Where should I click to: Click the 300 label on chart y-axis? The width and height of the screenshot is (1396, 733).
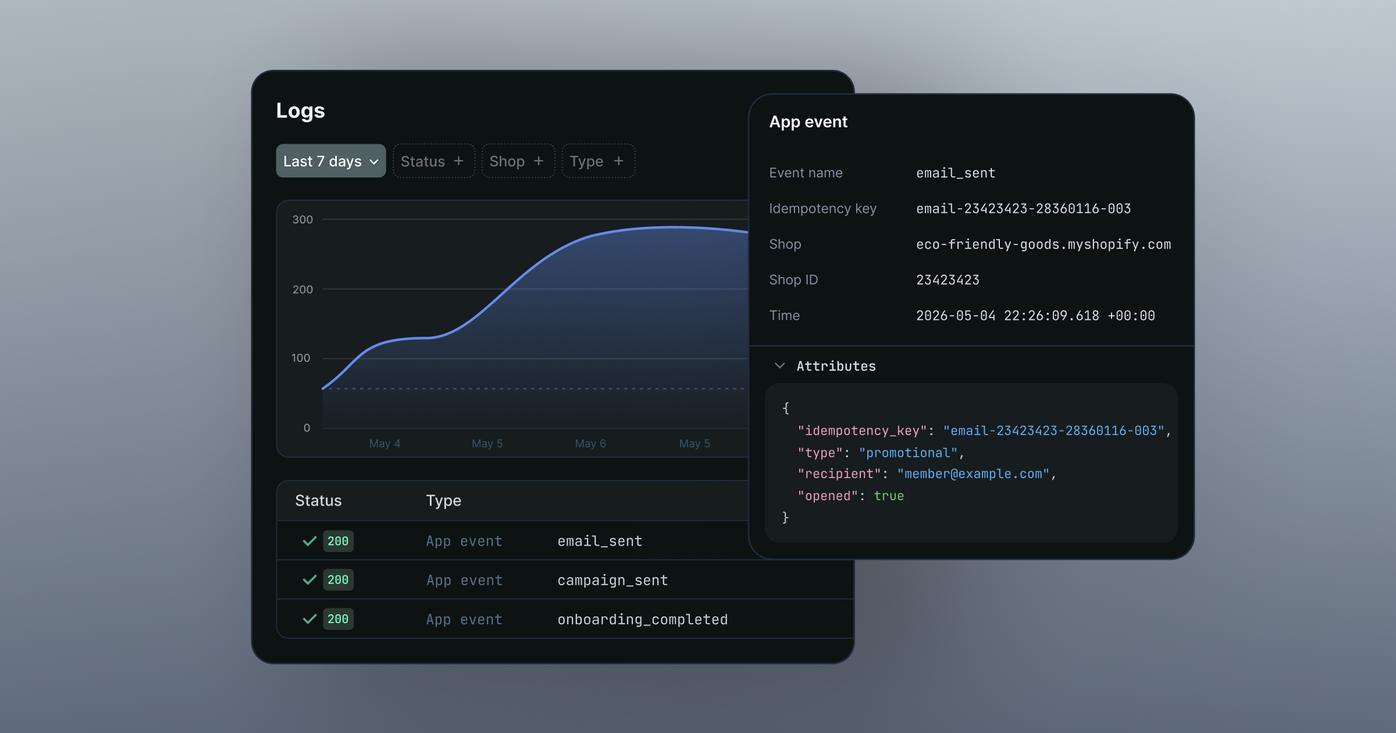[302, 220]
